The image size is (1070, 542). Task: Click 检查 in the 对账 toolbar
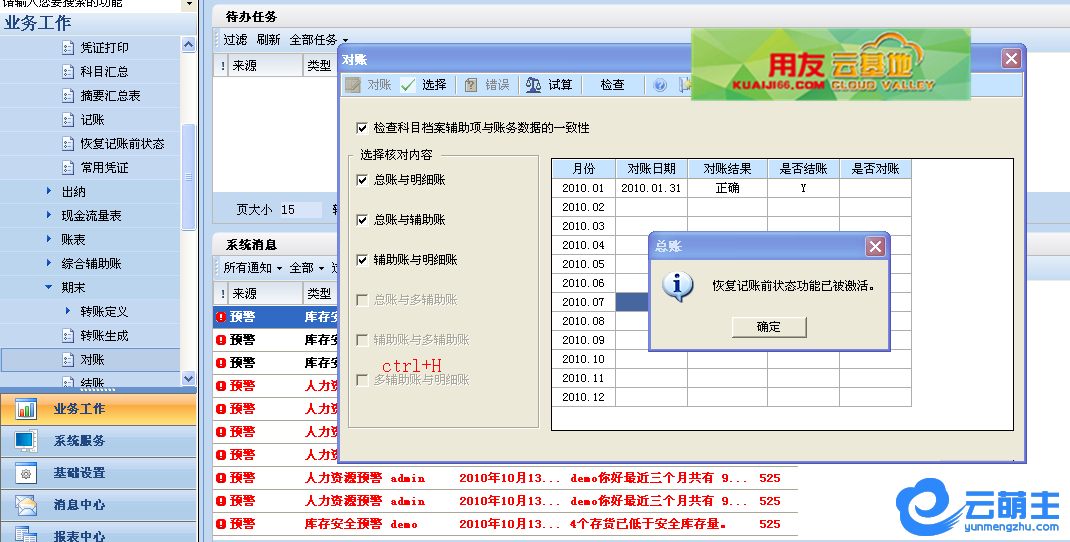point(612,85)
